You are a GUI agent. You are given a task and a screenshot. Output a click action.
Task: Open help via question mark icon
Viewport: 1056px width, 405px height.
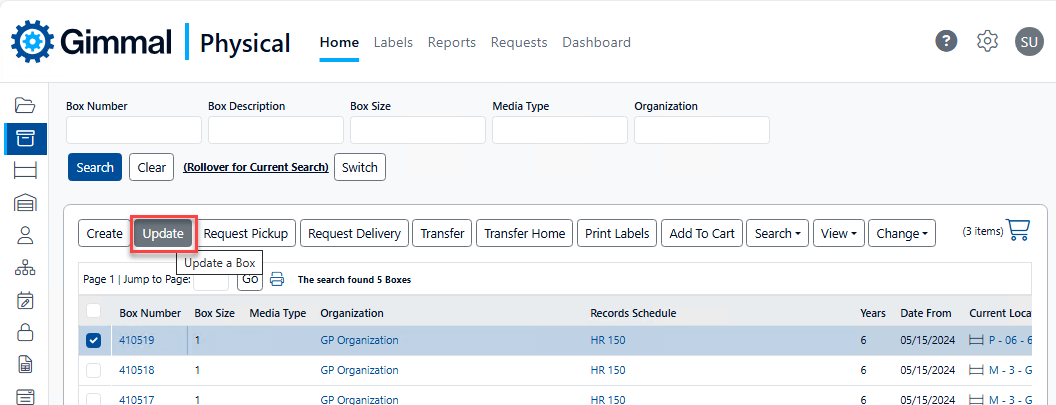946,41
